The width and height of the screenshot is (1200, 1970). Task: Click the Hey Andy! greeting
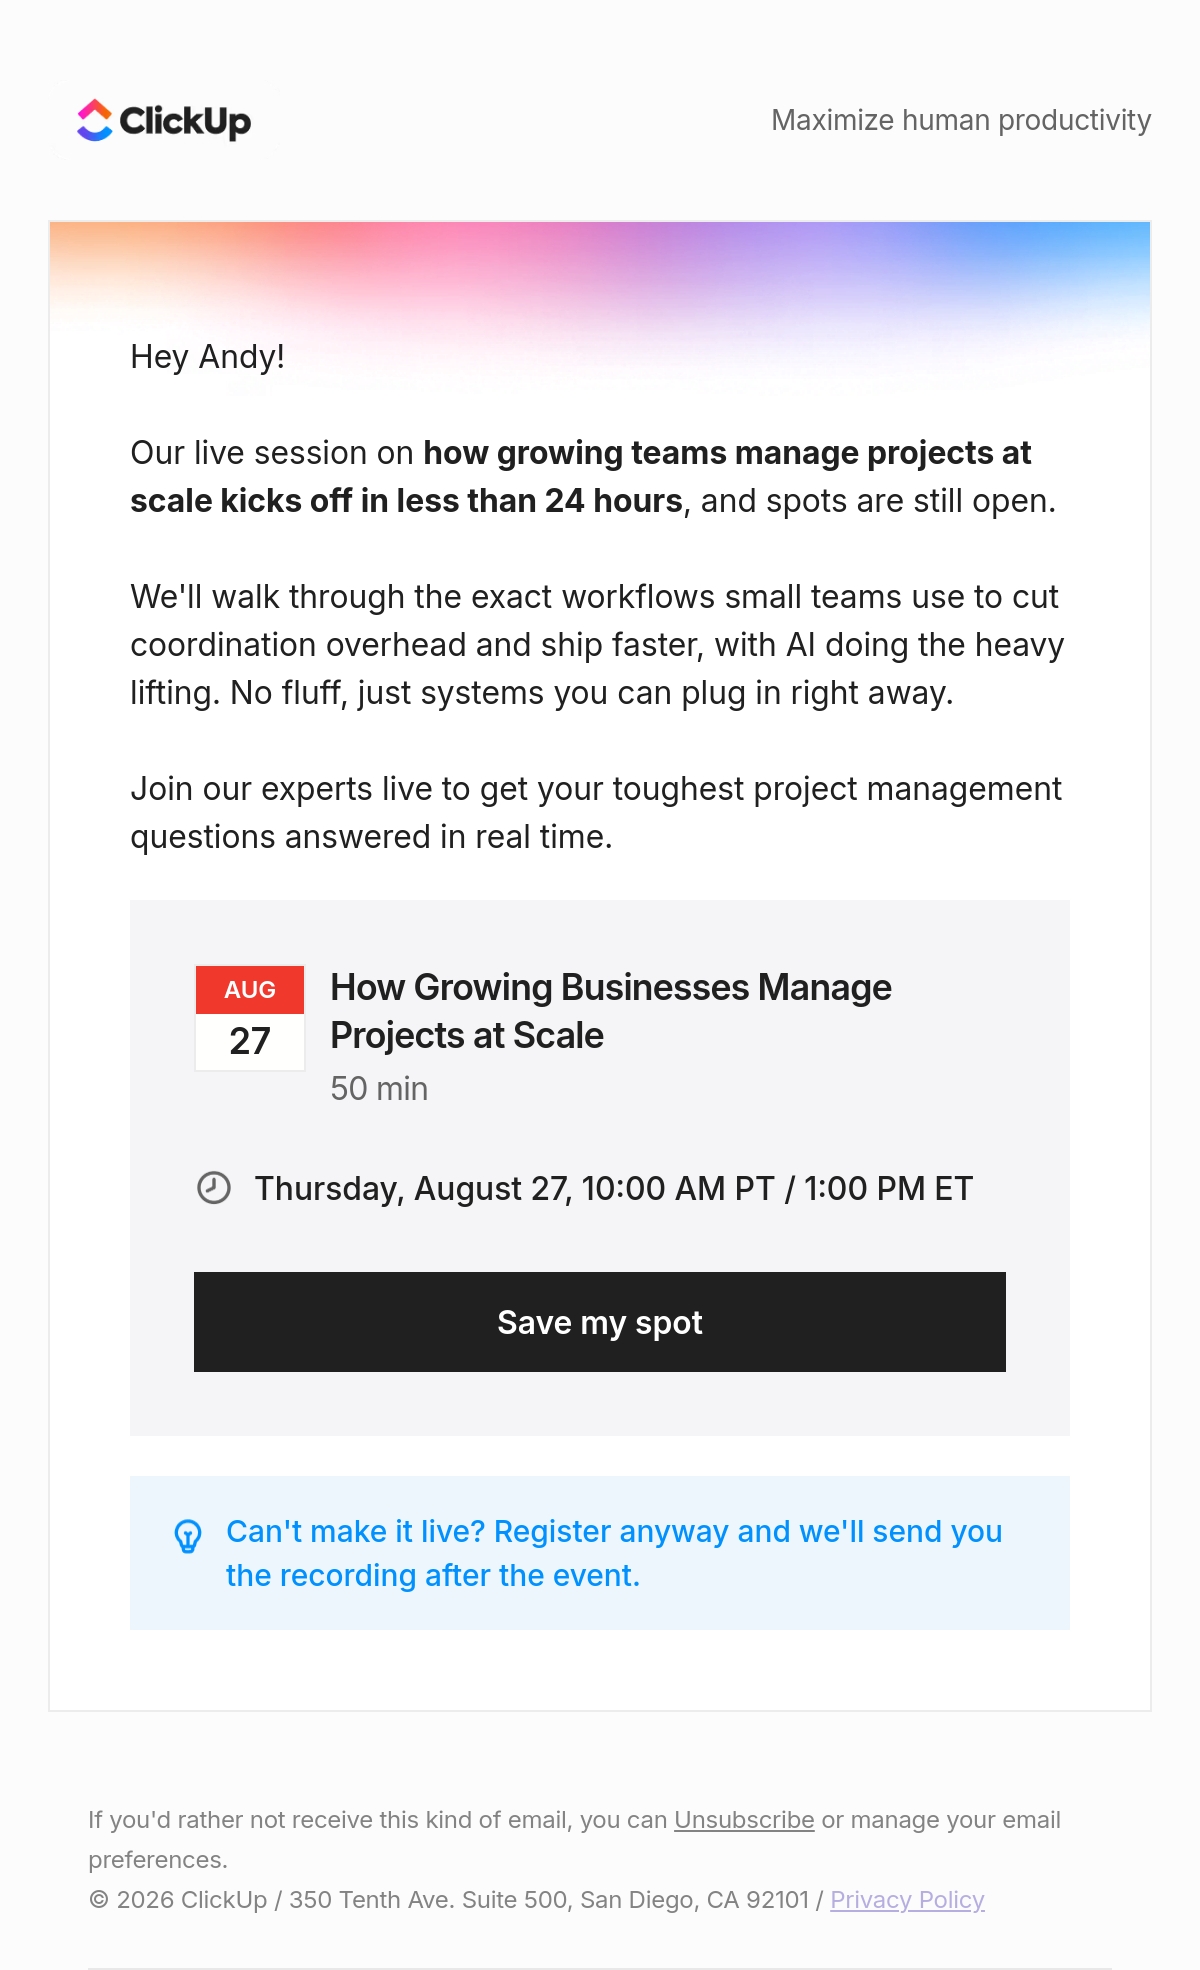coord(207,357)
